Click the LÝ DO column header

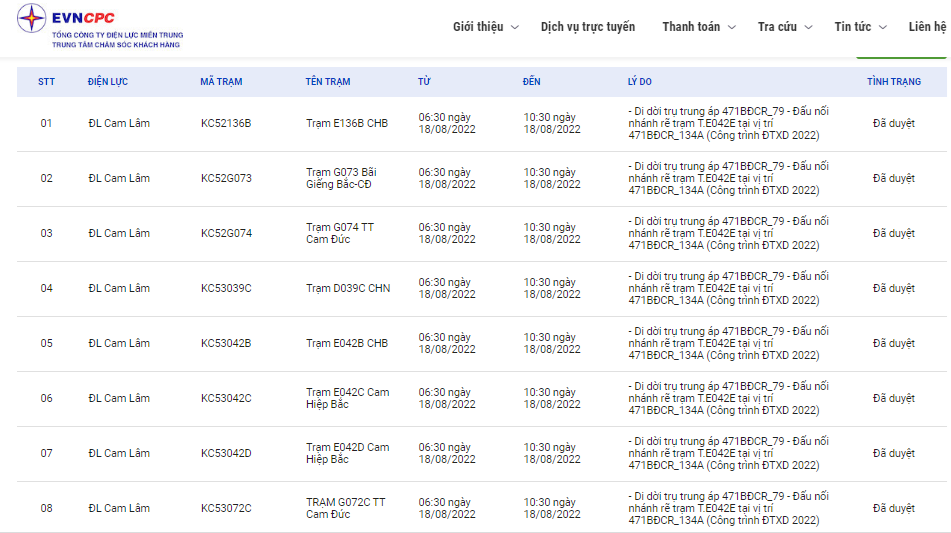[639, 82]
